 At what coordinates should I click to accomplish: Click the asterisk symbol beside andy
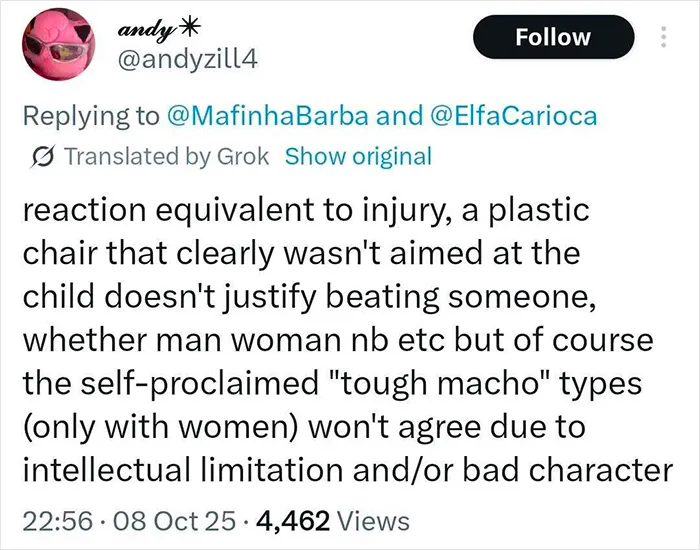click(x=189, y=29)
